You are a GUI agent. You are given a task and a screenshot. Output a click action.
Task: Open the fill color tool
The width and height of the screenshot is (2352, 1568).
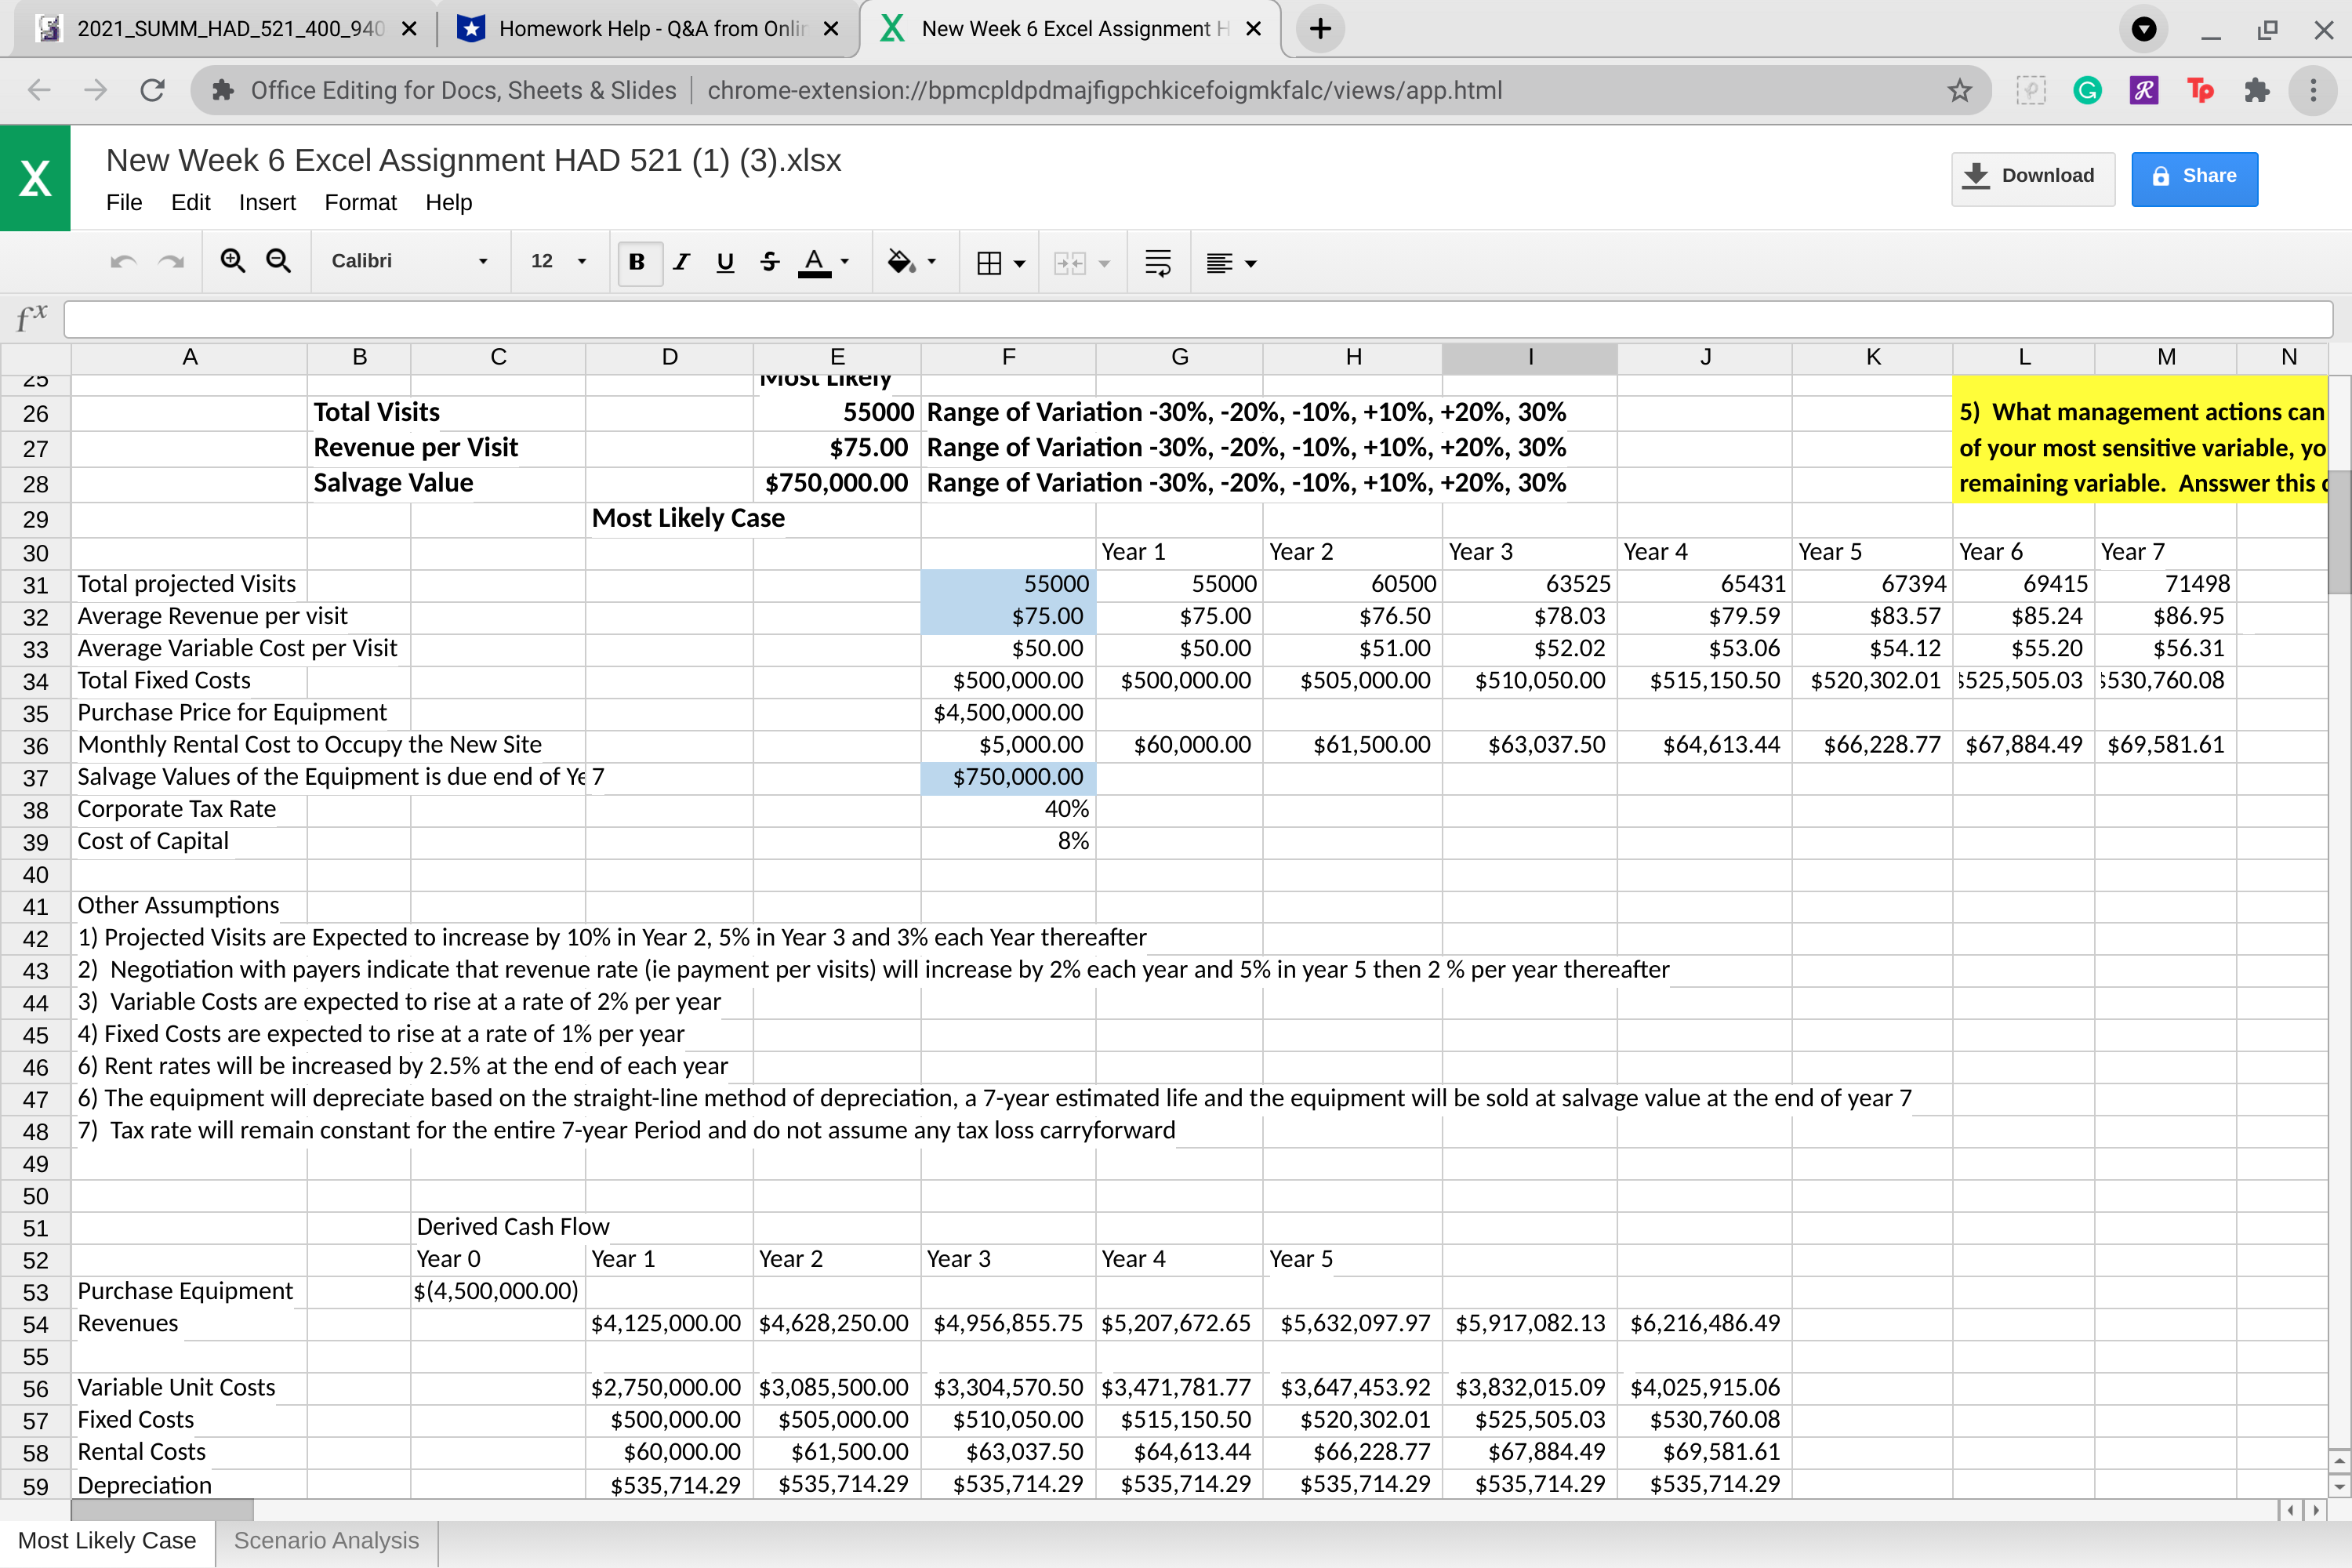tap(902, 261)
